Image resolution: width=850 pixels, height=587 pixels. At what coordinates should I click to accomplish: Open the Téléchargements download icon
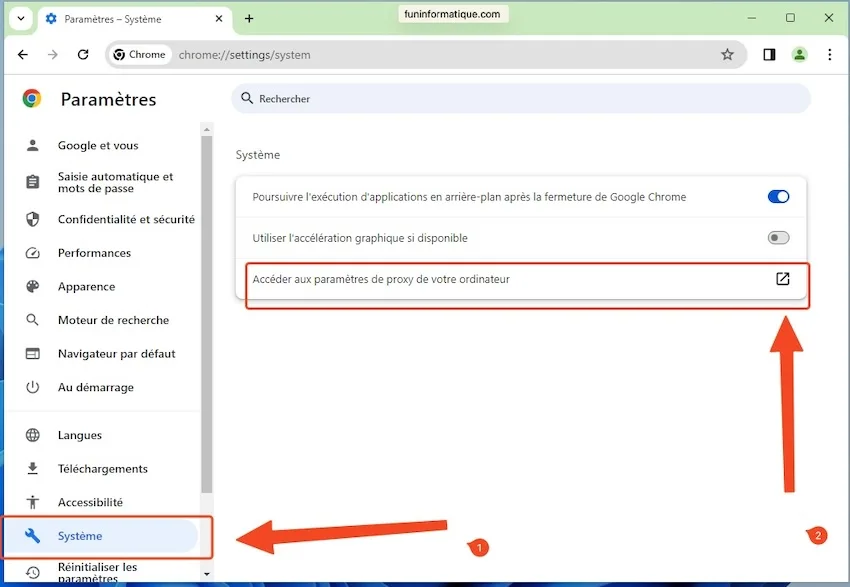pos(33,468)
